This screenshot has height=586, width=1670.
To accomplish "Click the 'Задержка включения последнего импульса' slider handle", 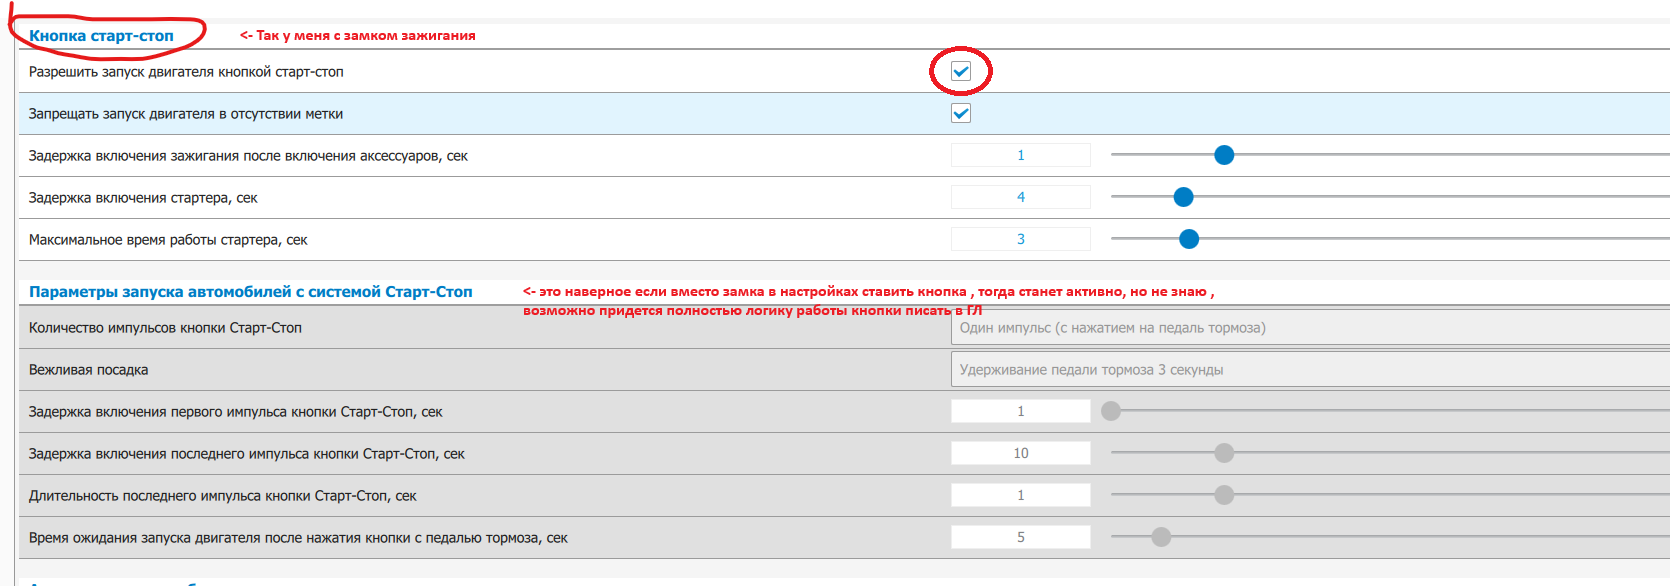I will point(1224,453).
